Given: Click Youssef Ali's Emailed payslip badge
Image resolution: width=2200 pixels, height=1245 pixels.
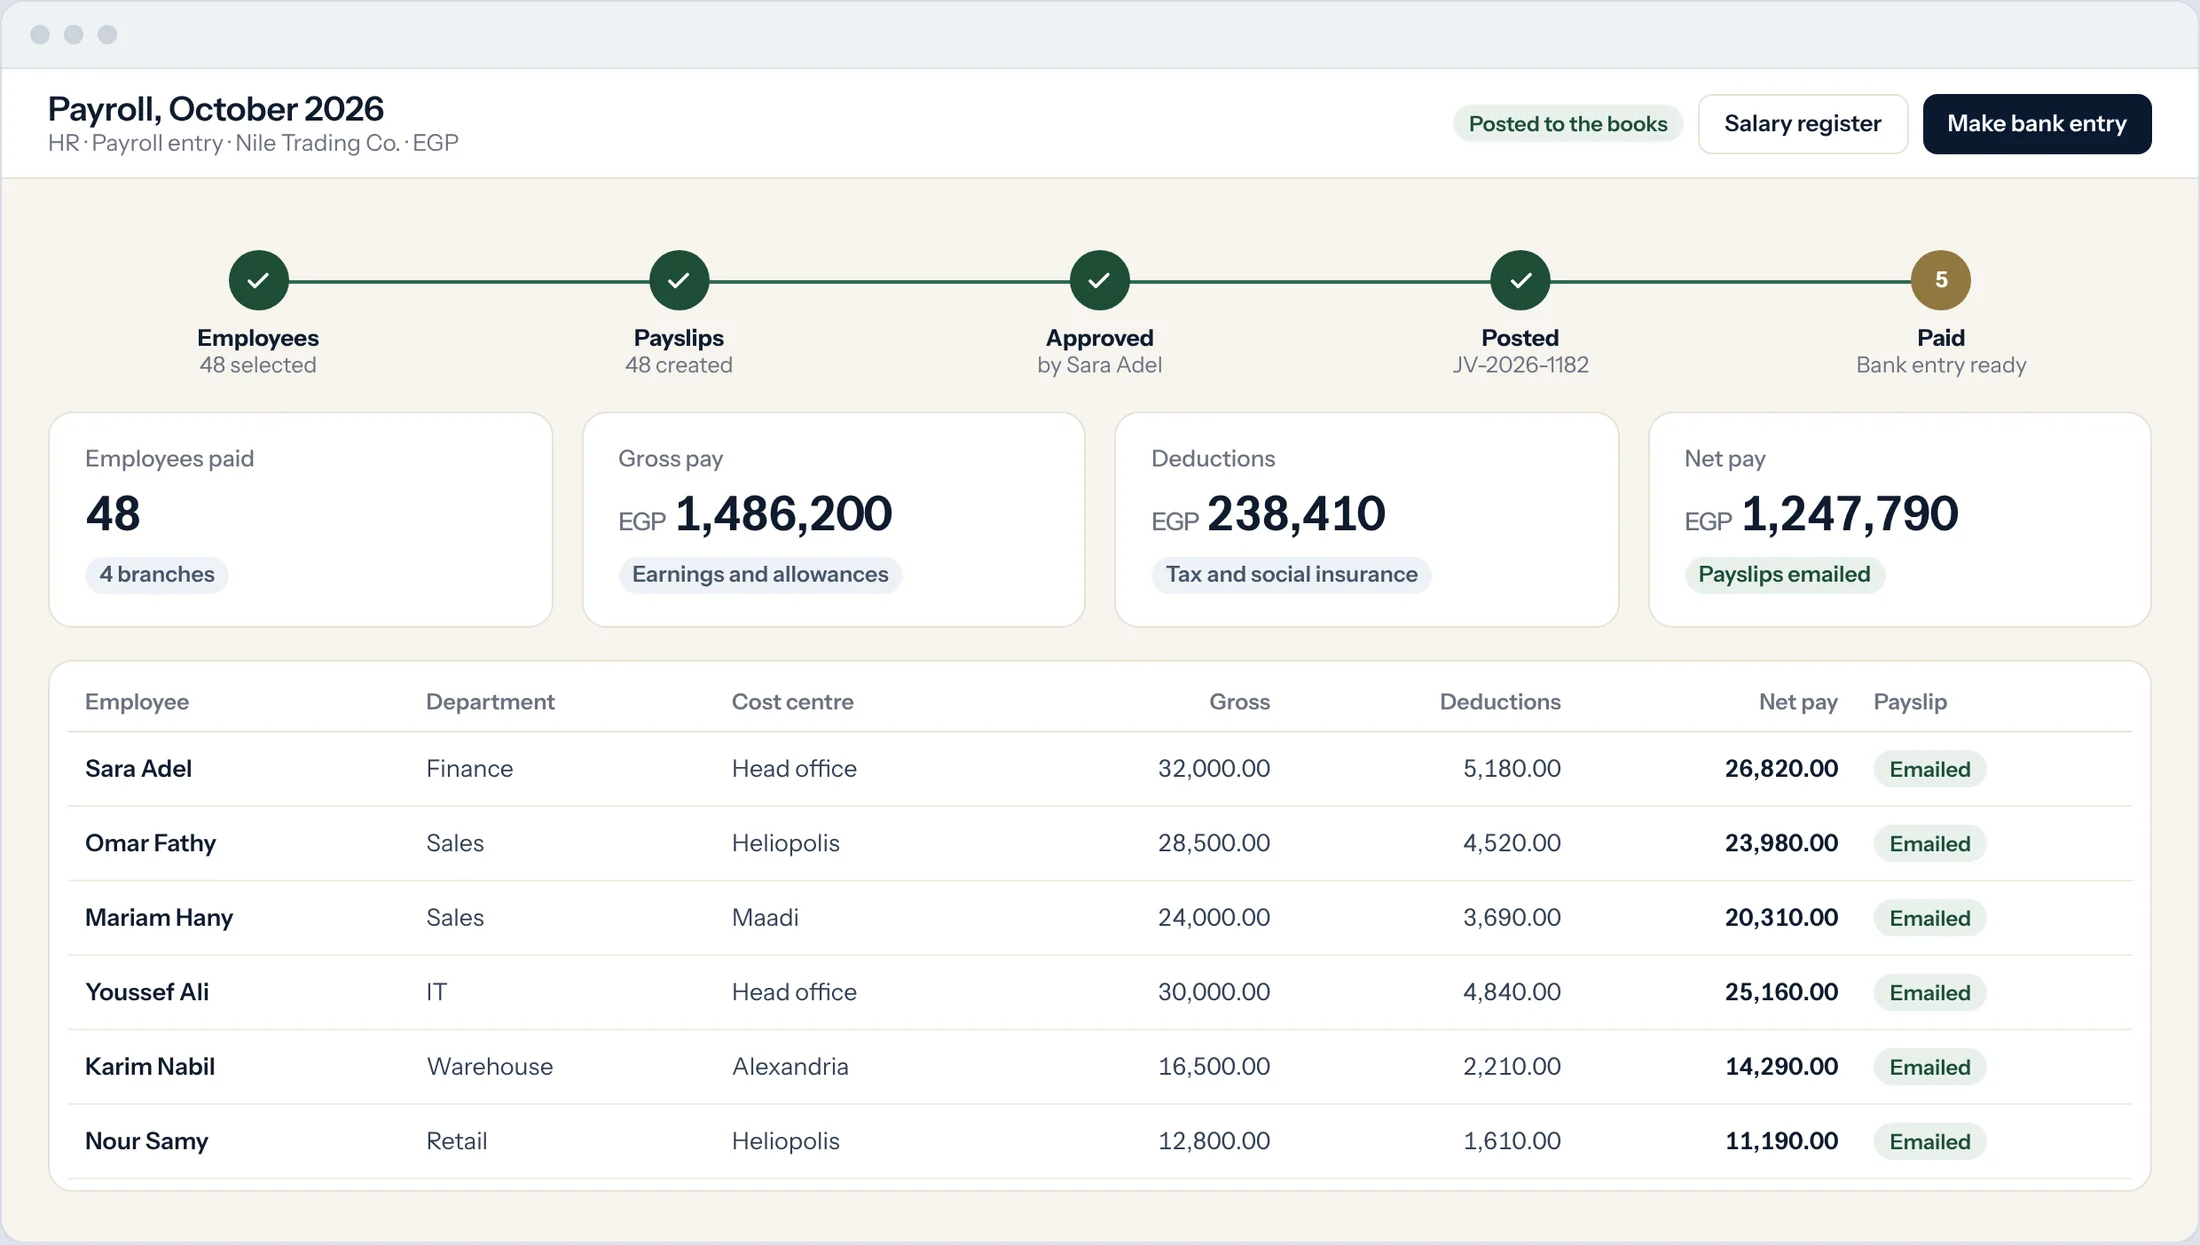Looking at the screenshot, I should tap(1929, 993).
